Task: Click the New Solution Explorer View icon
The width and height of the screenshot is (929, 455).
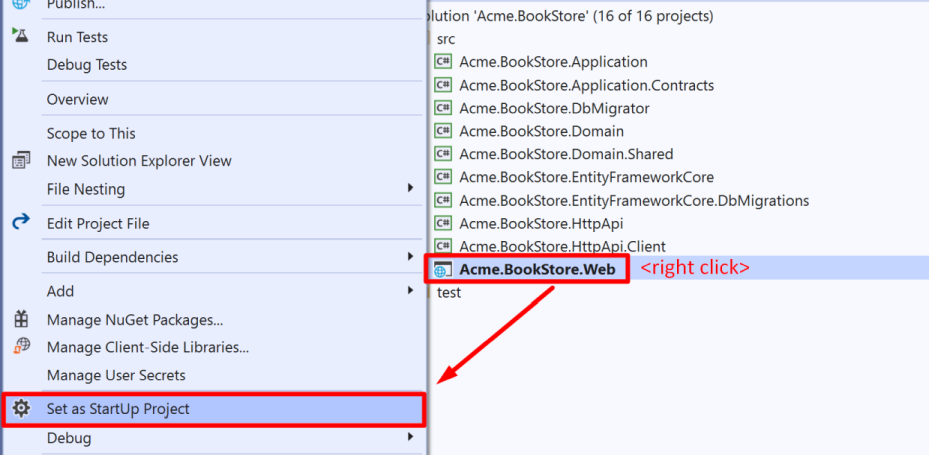Action: (x=20, y=161)
